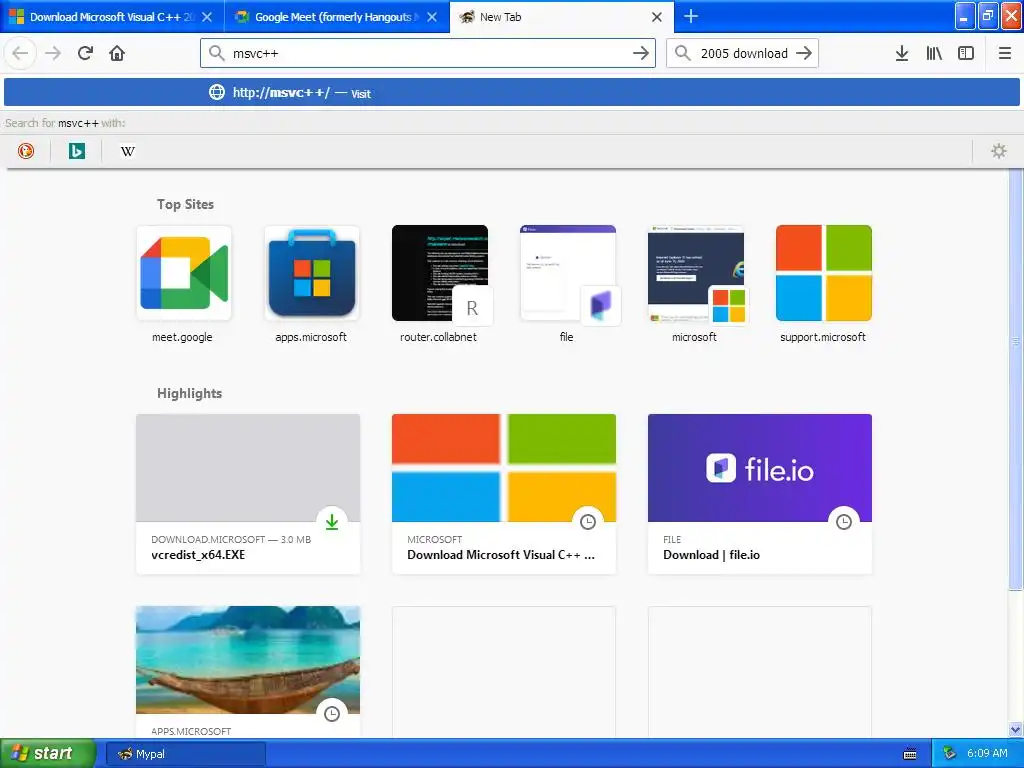Run the 2005 download search arrow
1024x768 pixels.
804,53
